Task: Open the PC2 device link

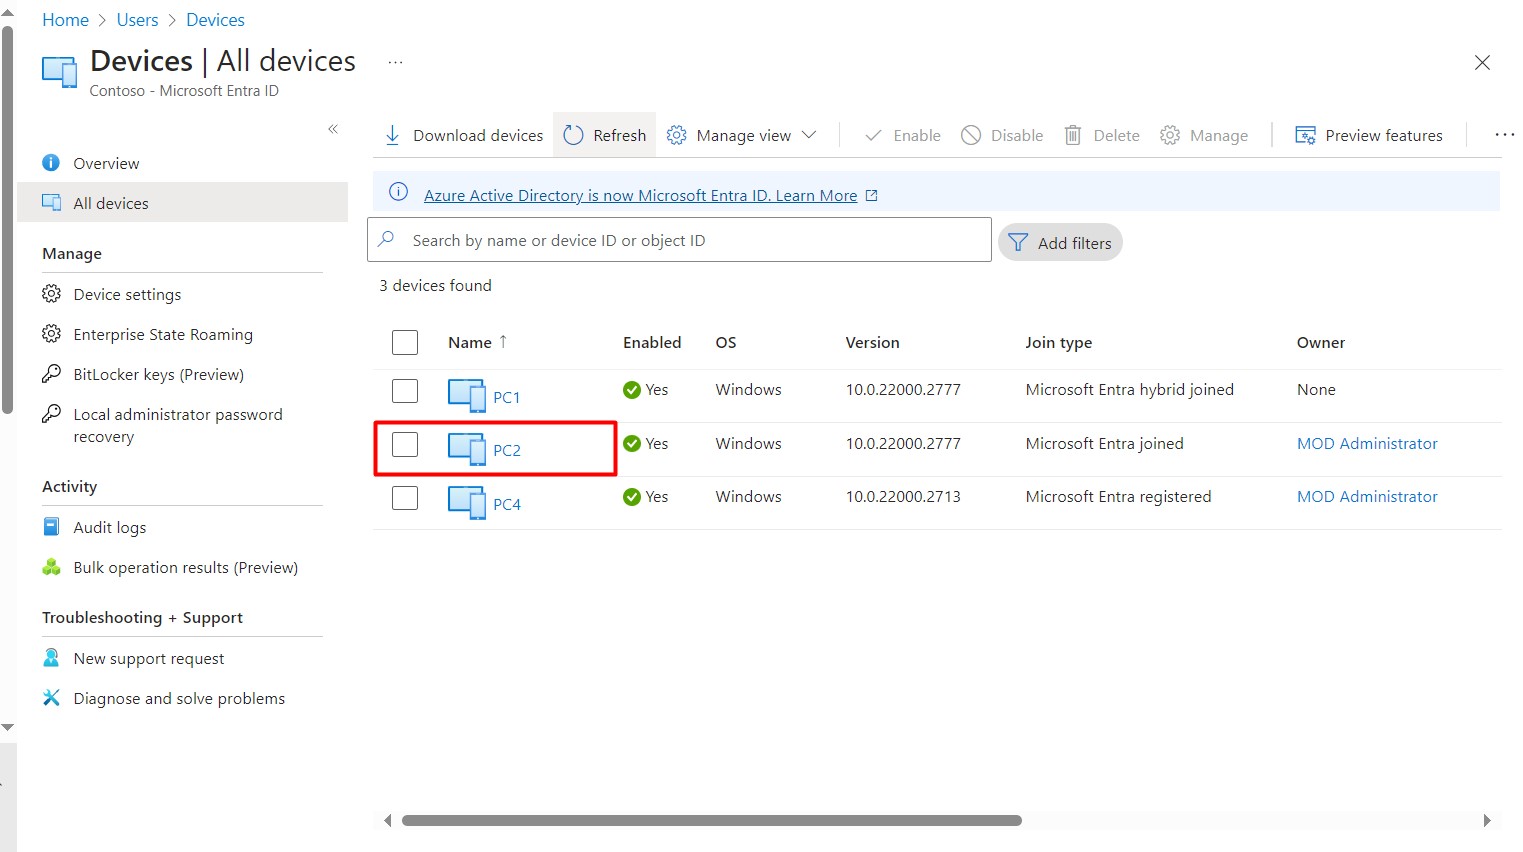Action: coord(507,450)
